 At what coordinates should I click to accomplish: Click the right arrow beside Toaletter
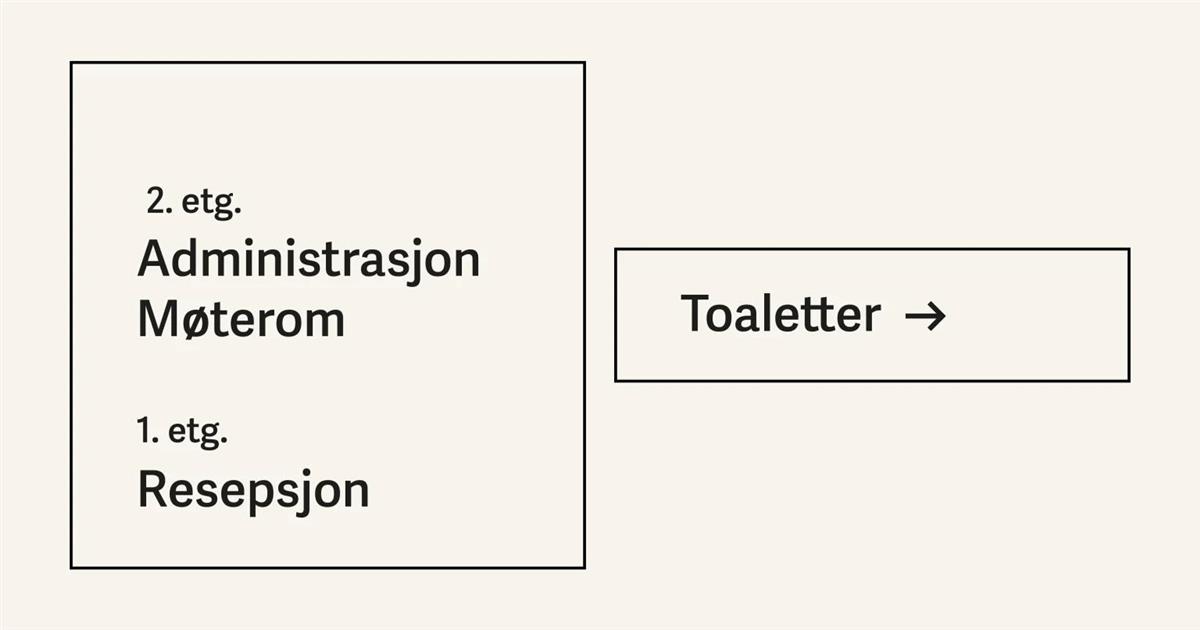925,316
